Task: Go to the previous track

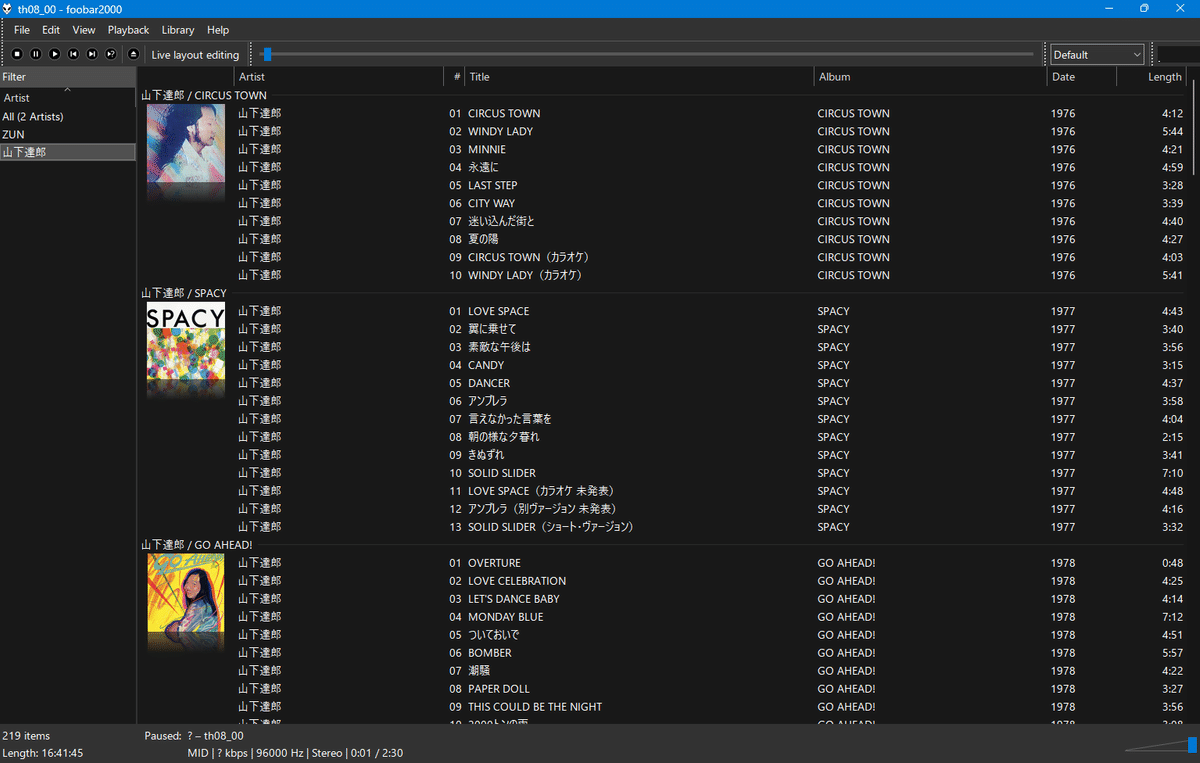Action: 73,54
